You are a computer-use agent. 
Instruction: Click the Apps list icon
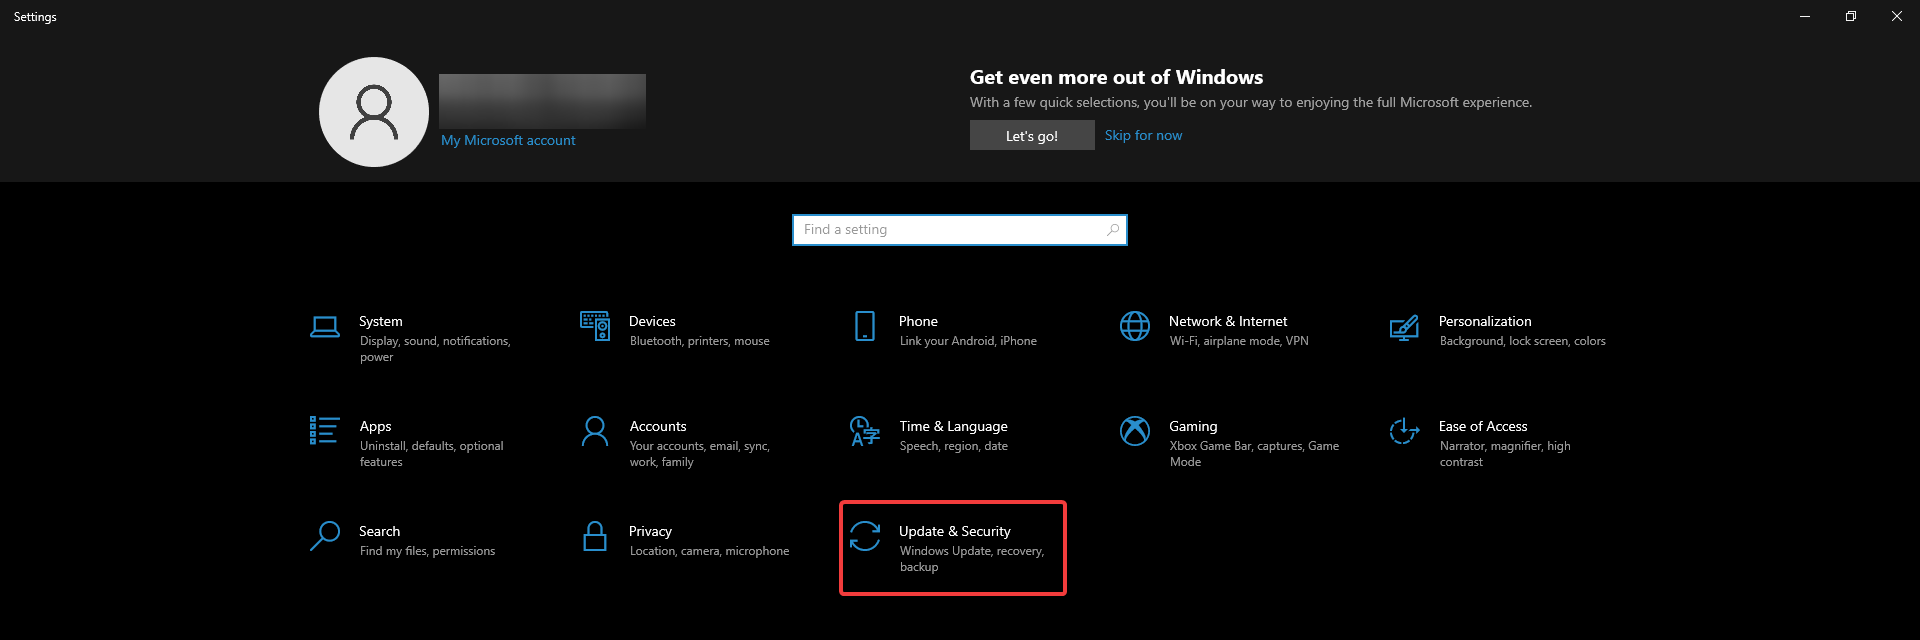tap(325, 431)
